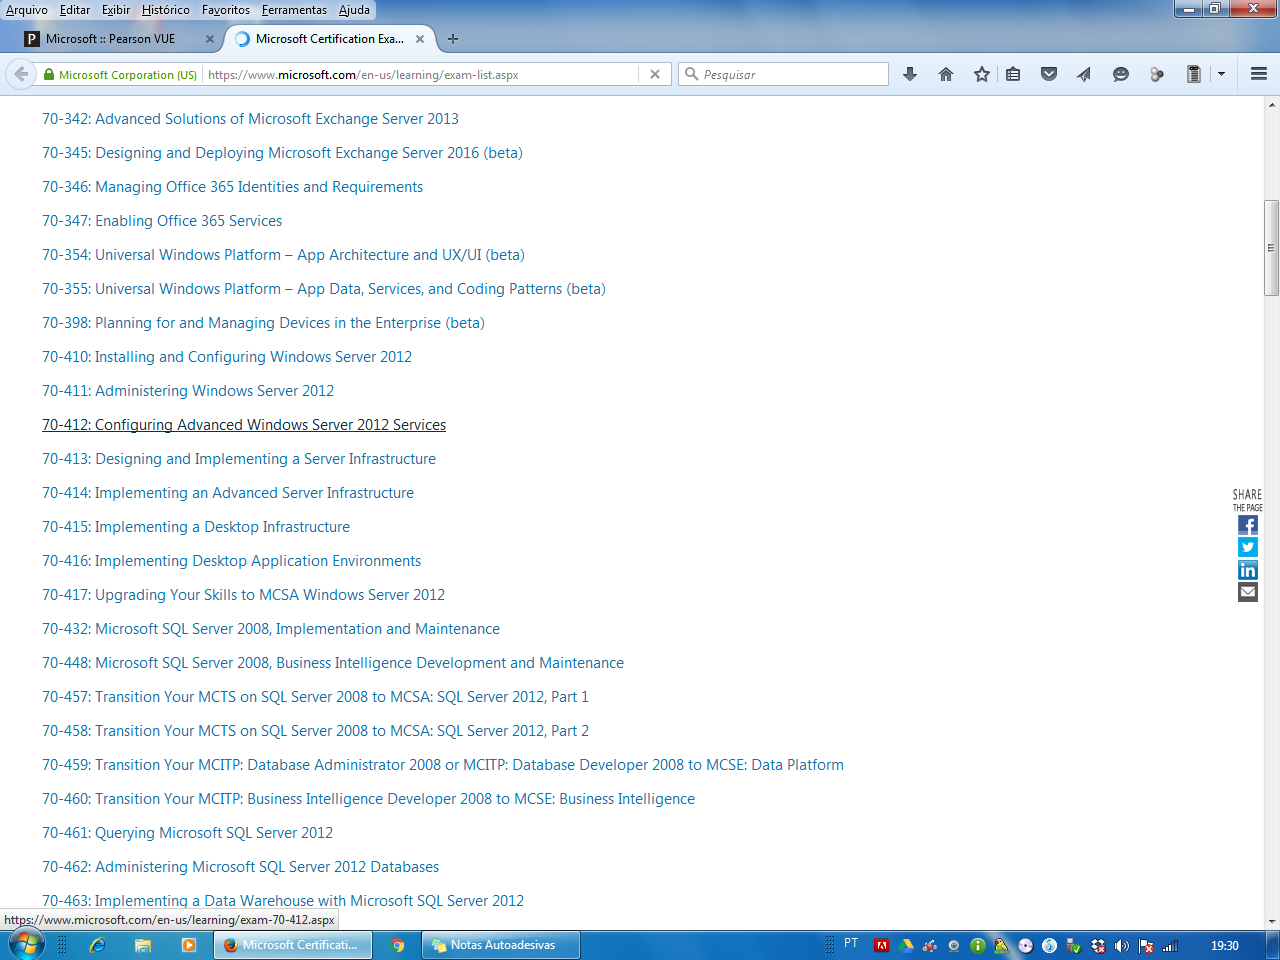The height and width of the screenshot is (960, 1280).
Task: Open Firefox Hello chat smiley icon
Action: pos(1121,74)
